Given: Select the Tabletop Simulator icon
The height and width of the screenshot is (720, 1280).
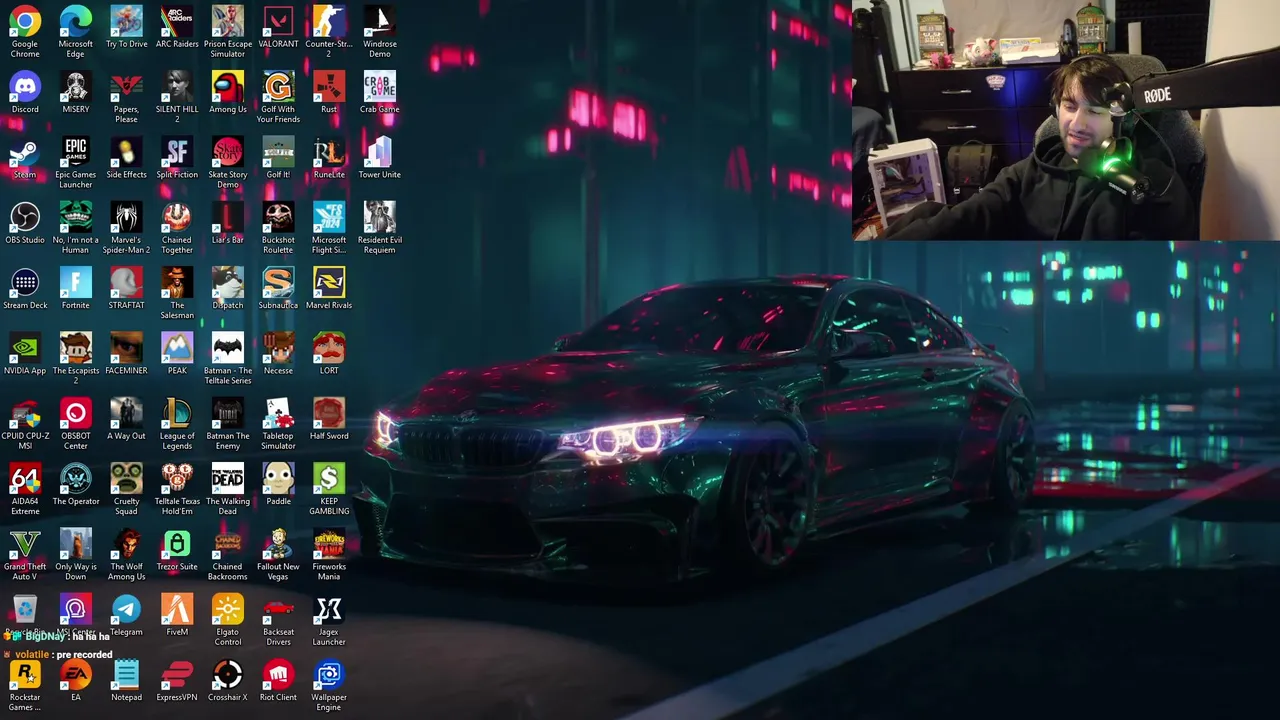Looking at the screenshot, I should 278,414.
